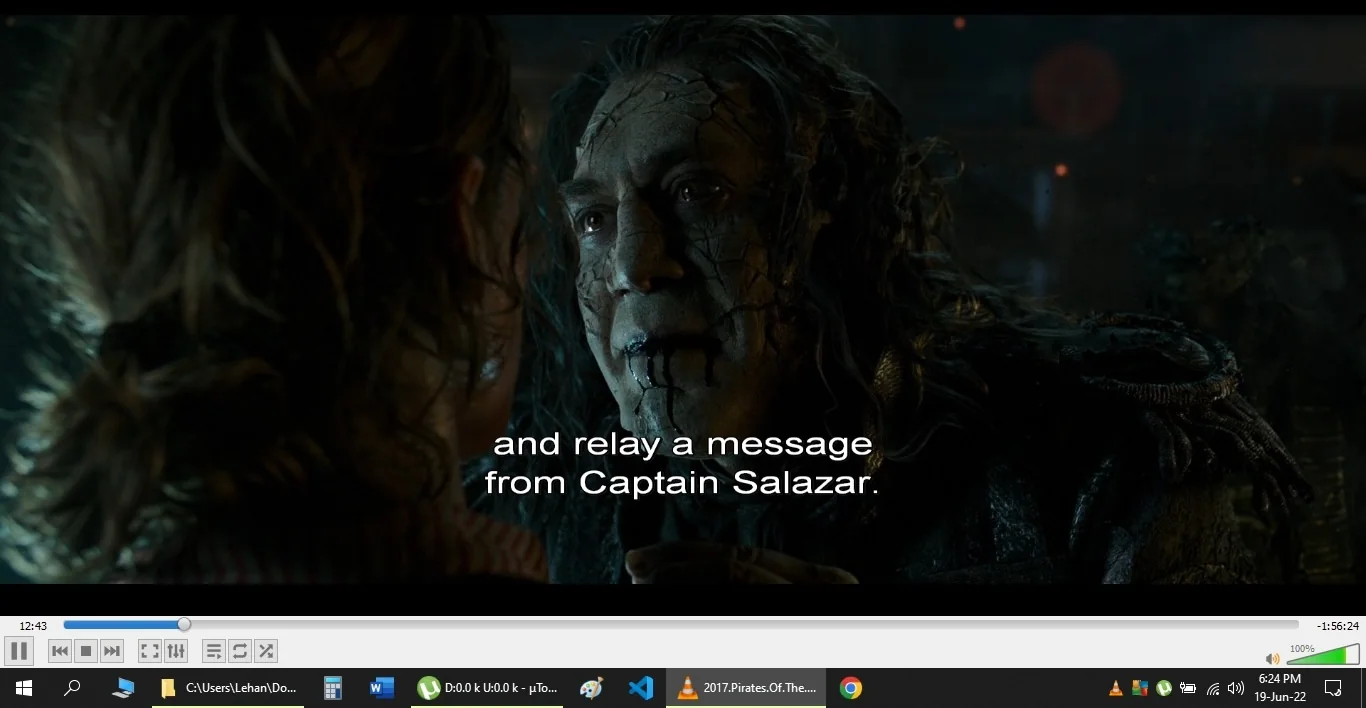This screenshot has height=708, width=1366.
Task: Click VLC cone icon in system tray
Action: 1116,688
